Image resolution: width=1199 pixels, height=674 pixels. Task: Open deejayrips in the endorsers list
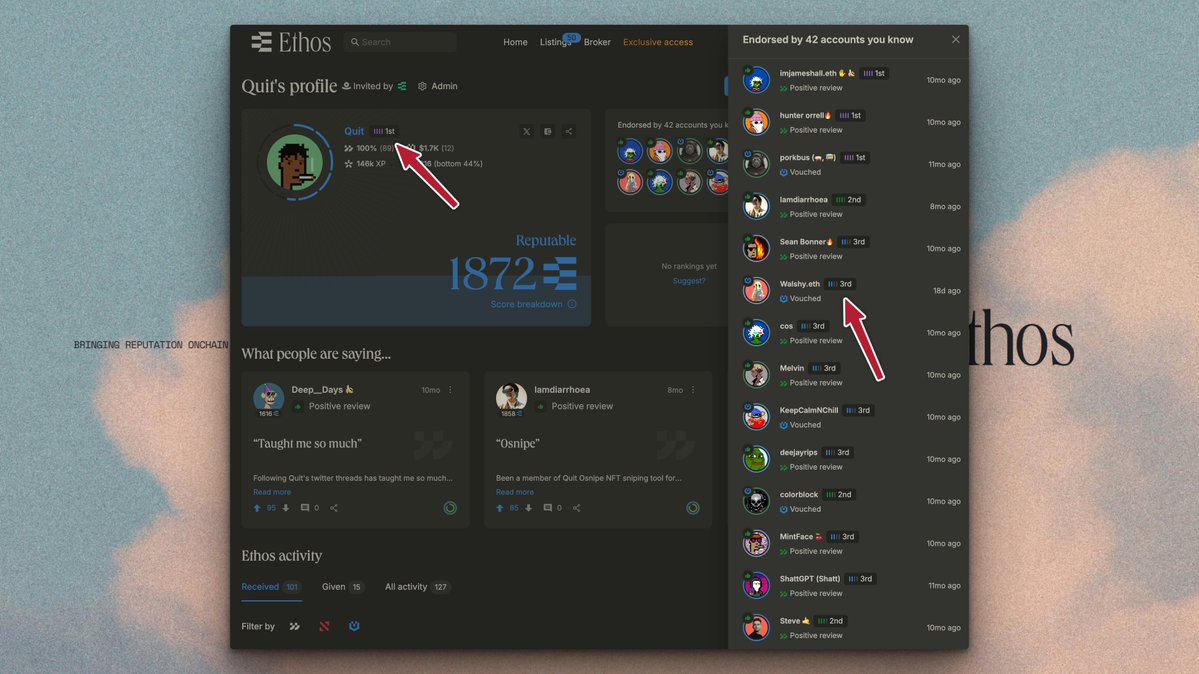848,459
